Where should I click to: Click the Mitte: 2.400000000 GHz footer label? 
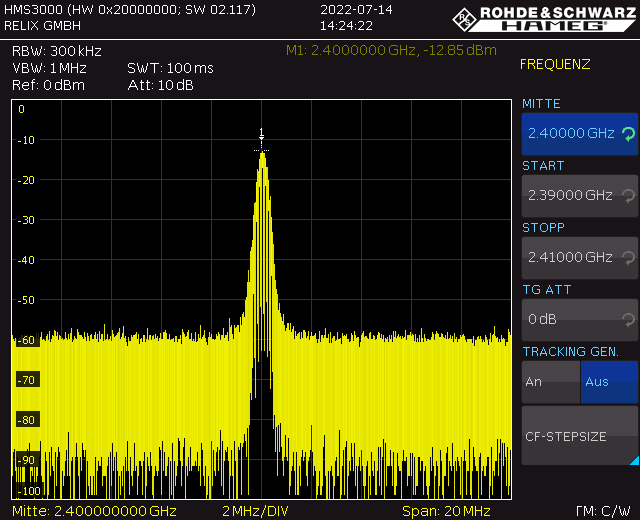(x=94, y=511)
